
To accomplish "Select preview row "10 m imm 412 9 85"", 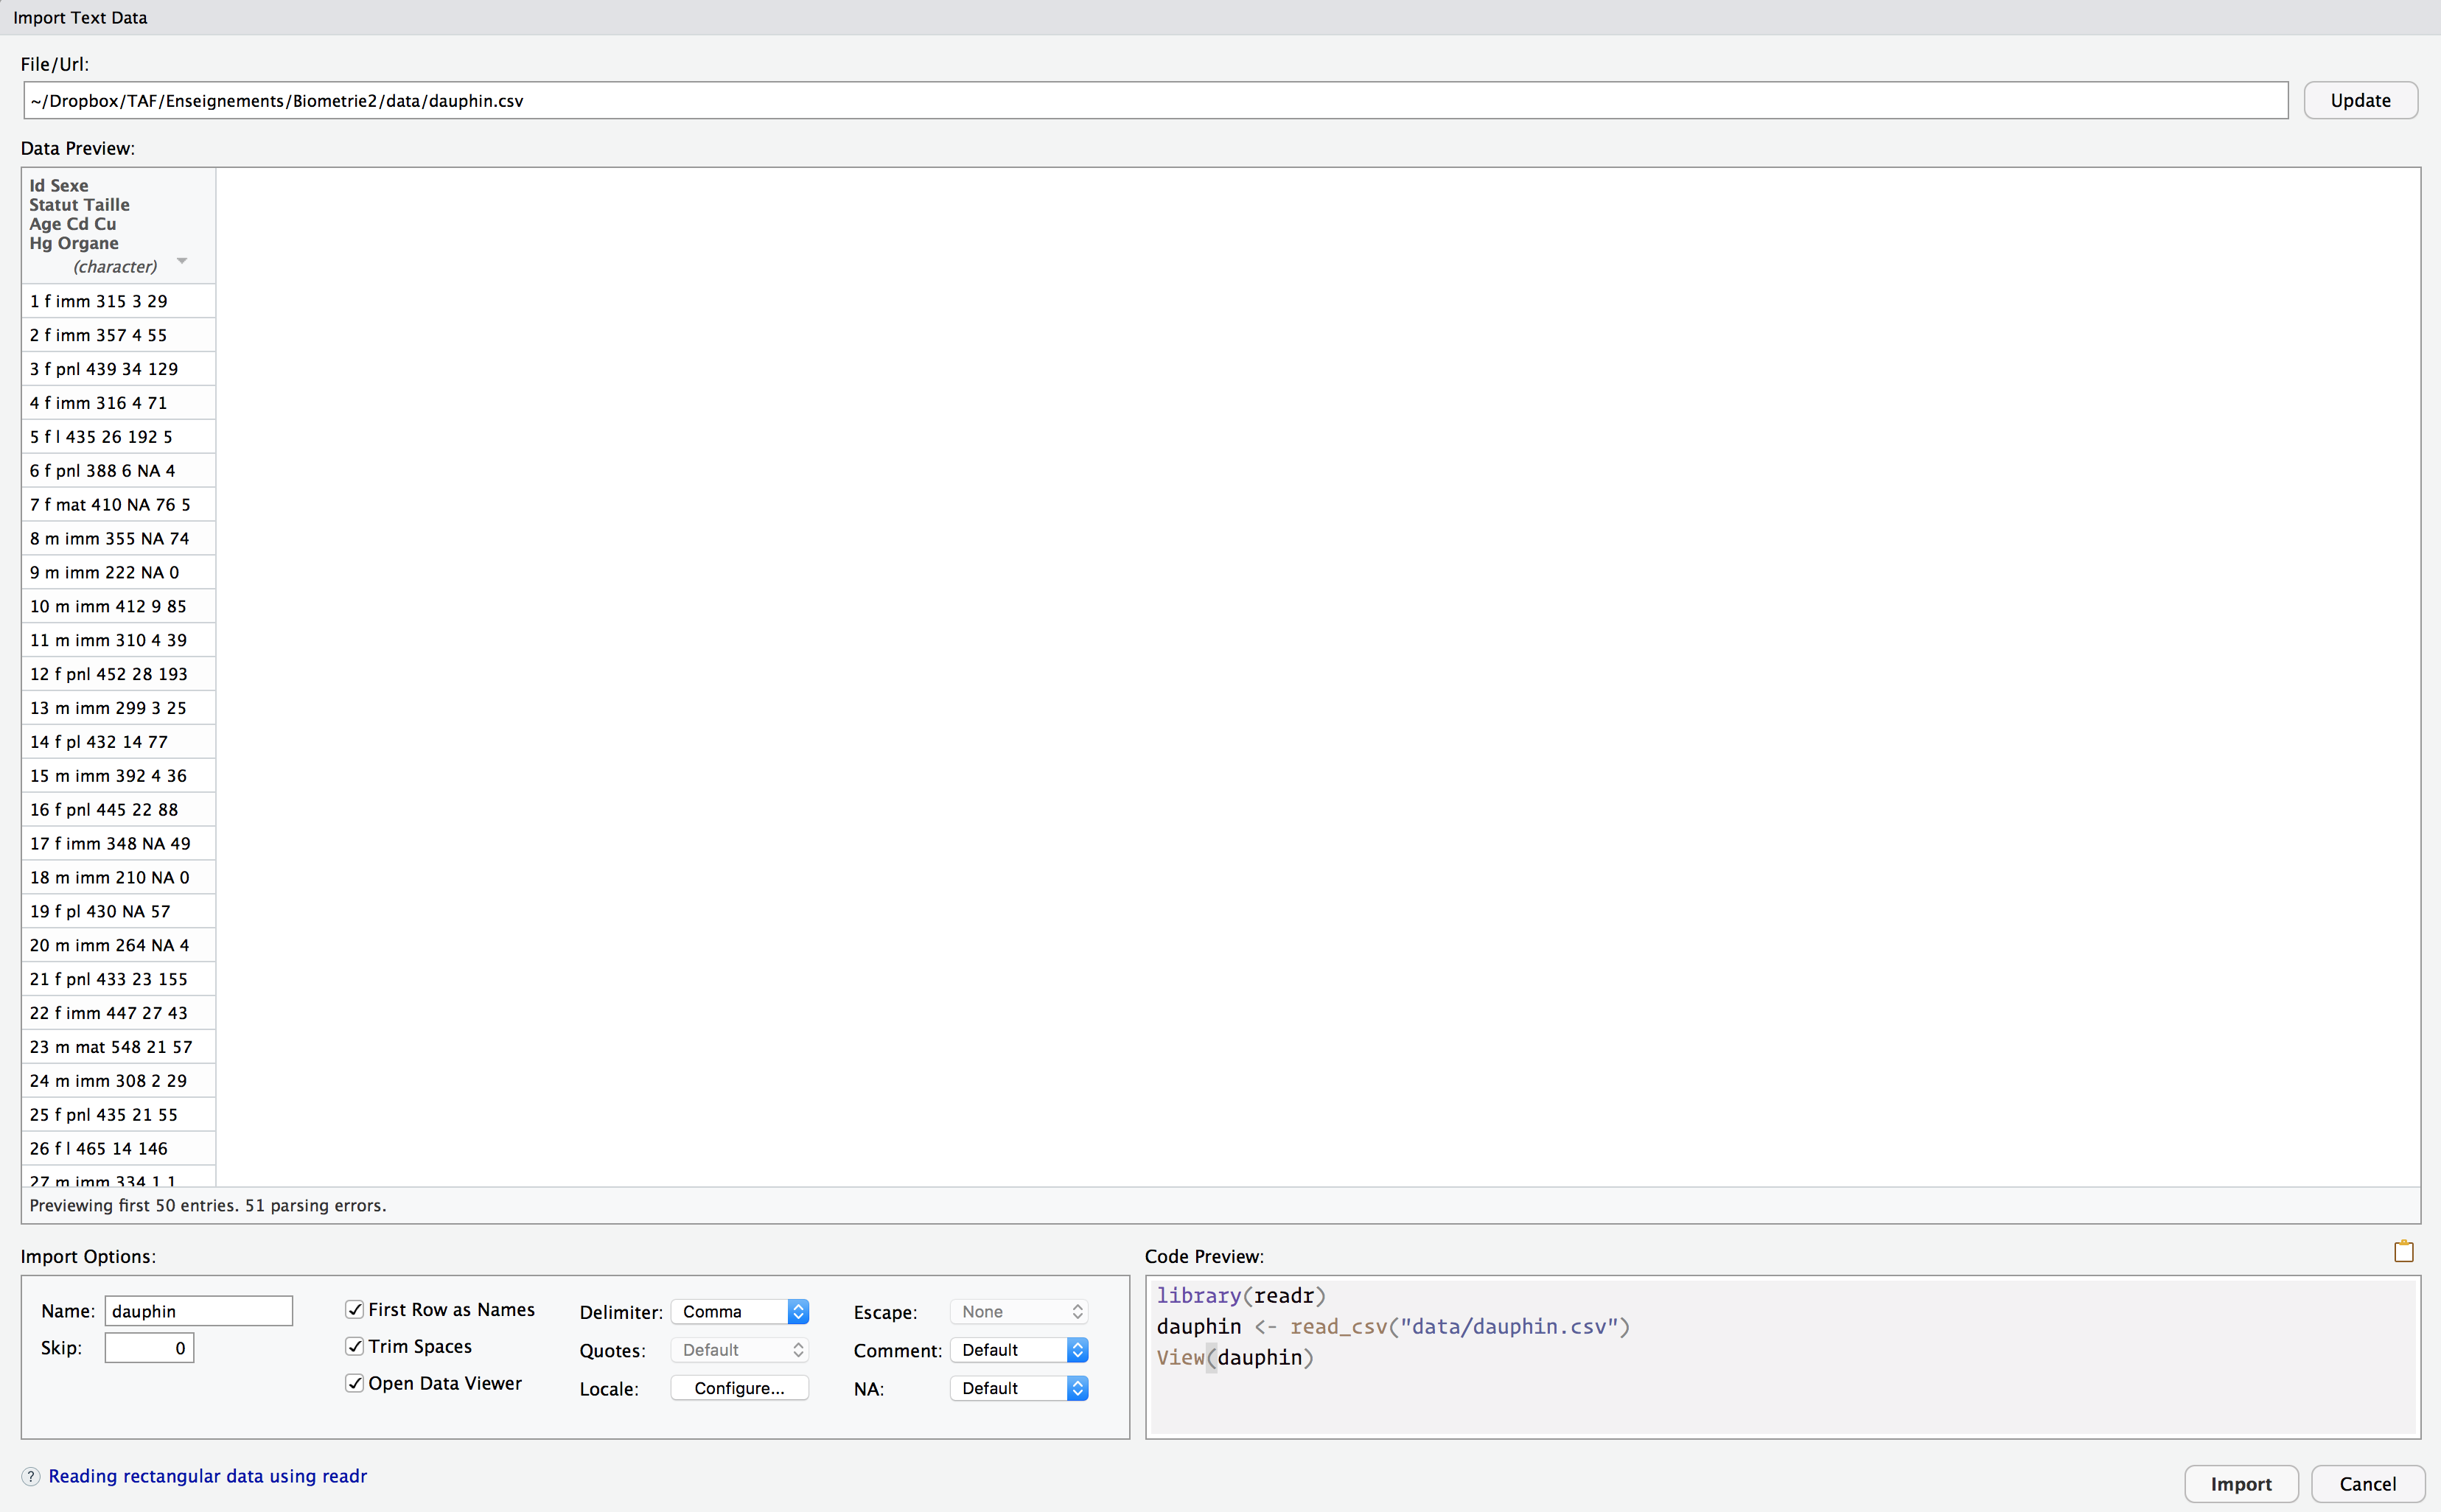I will click(x=118, y=606).
